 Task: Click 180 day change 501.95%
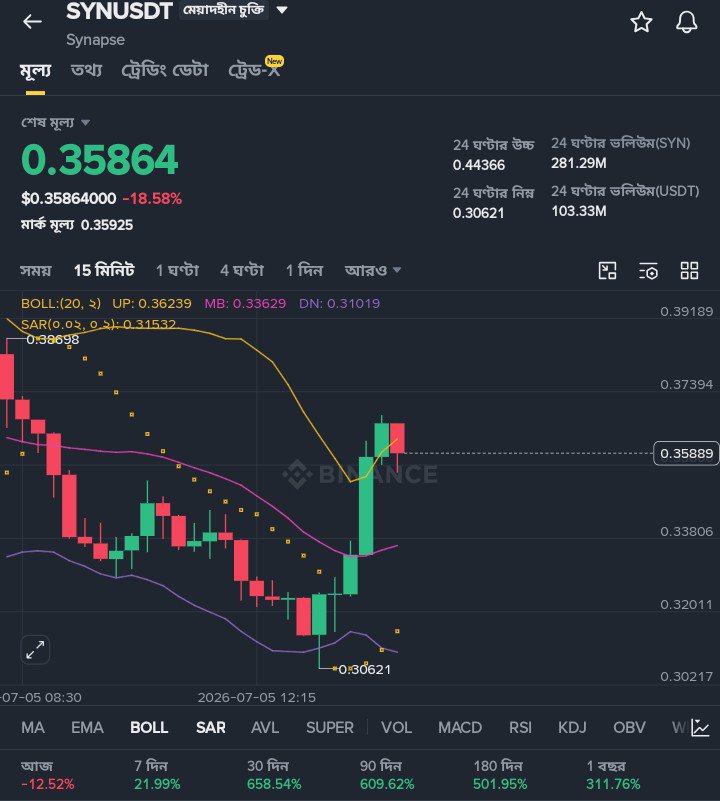click(x=500, y=784)
